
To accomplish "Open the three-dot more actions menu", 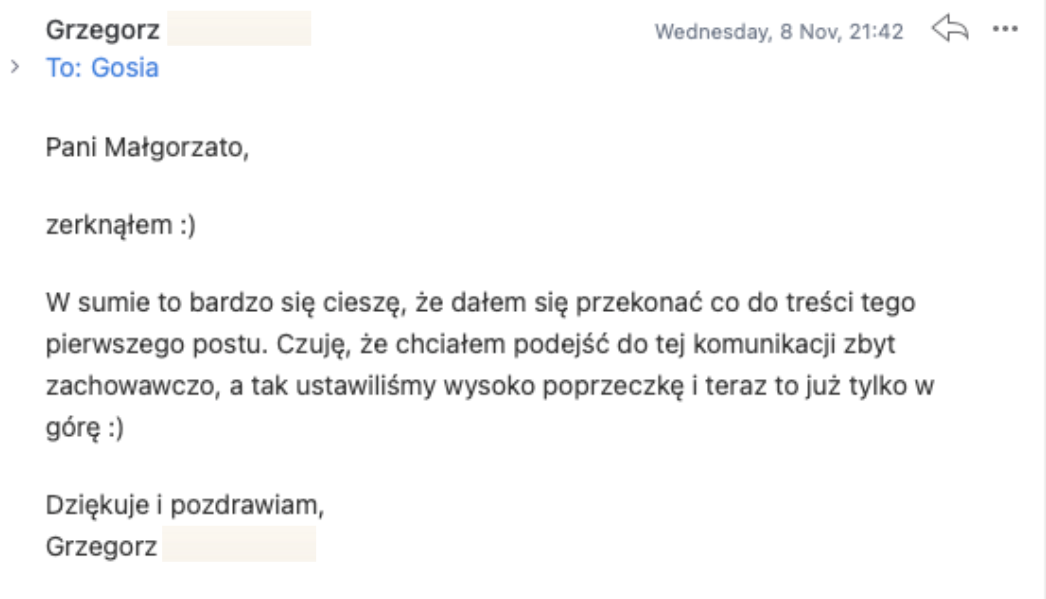I will click(1003, 30).
